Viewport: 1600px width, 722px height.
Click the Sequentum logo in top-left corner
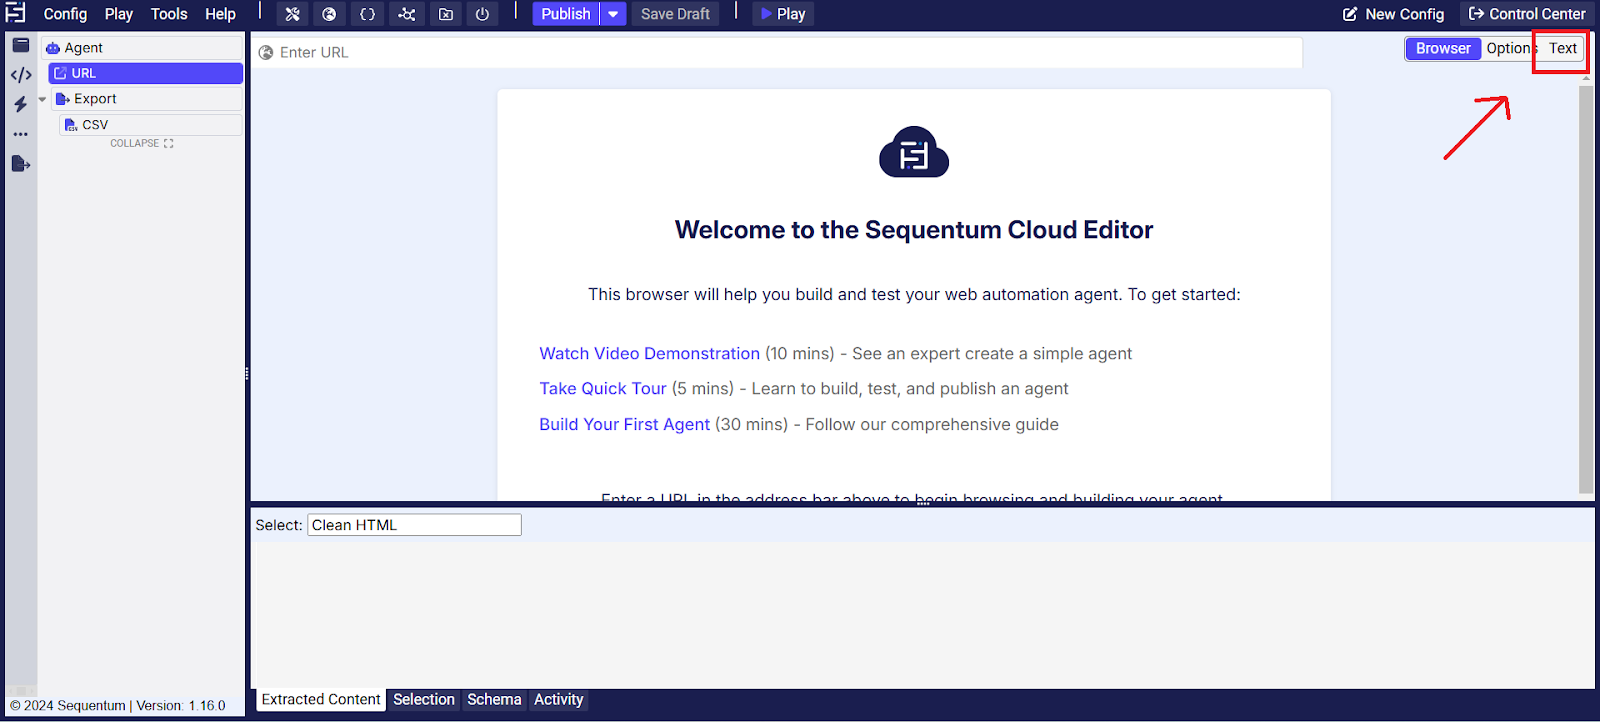(x=15, y=13)
